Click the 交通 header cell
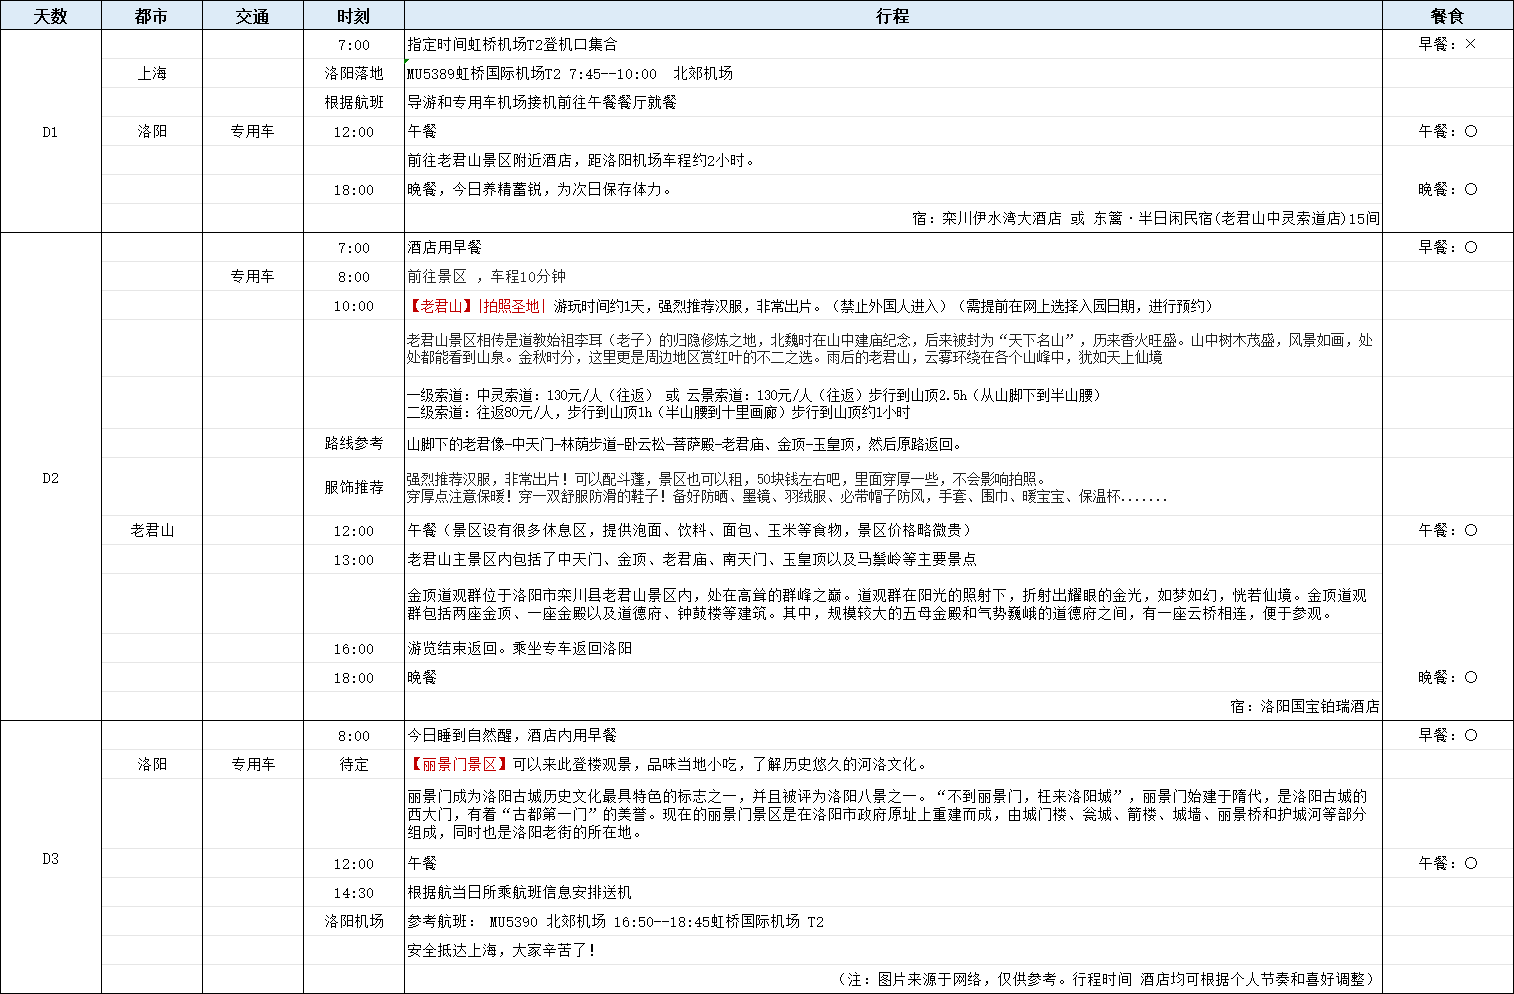The width and height of the screenshot is (1514, 994). [252, 16]
